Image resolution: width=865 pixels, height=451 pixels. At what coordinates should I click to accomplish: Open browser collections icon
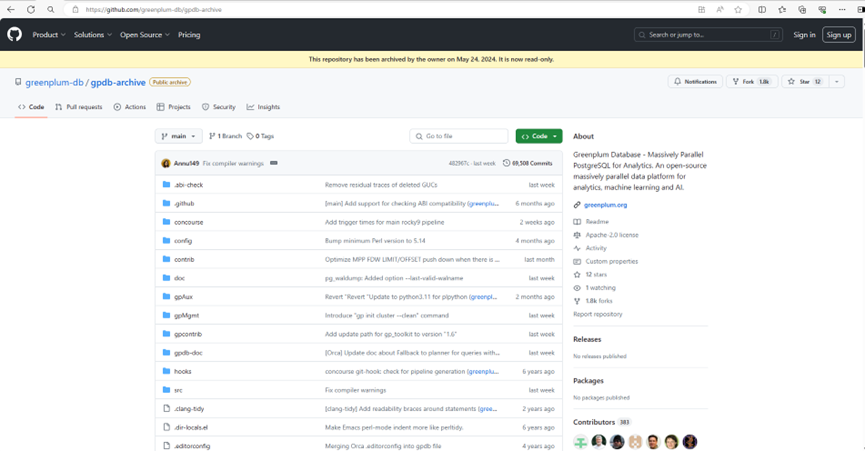click(x=802, y=9)
